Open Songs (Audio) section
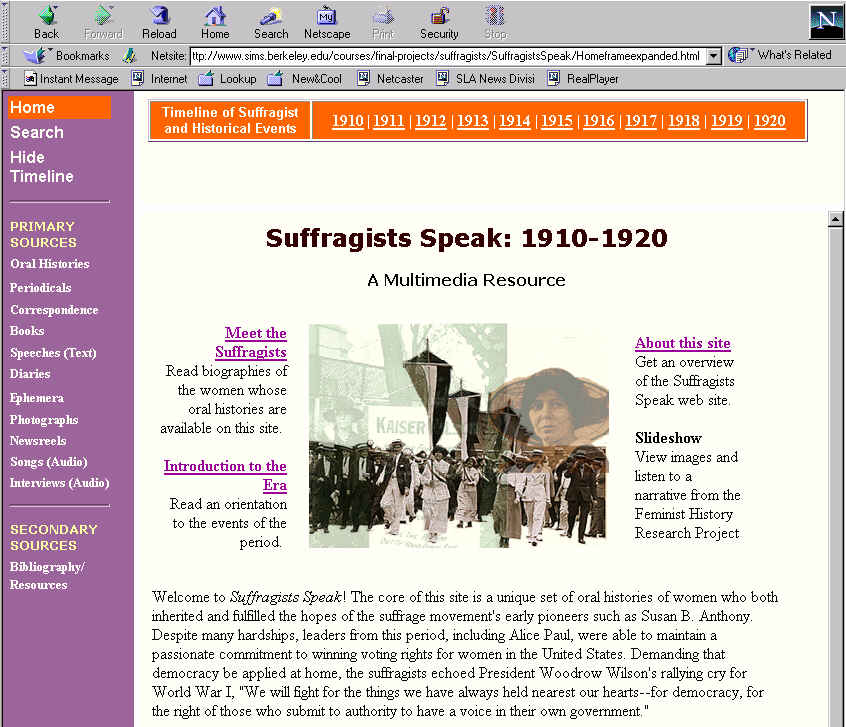This screenshot has height=727, width=846. tap(49, 462)
